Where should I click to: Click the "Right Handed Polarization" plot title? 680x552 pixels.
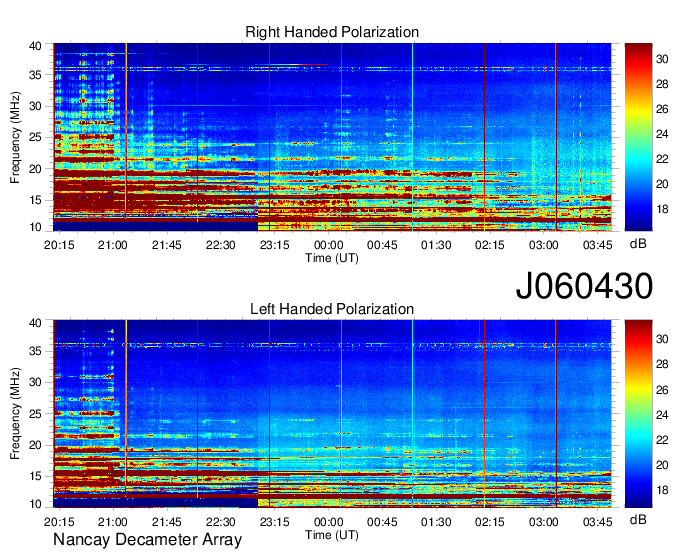(x=332, y=32)
